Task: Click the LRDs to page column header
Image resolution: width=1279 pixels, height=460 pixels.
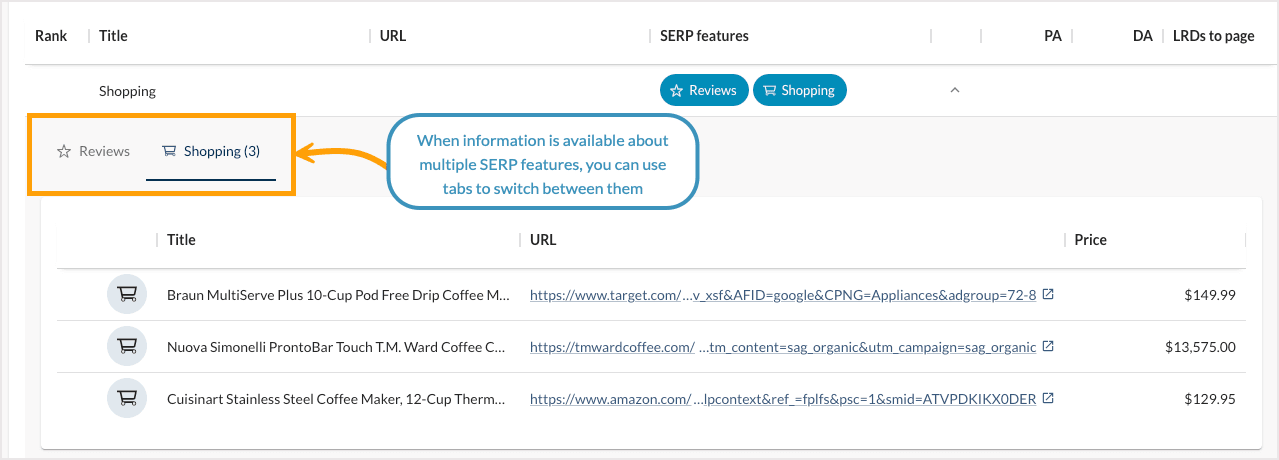Action: [x=1213, y=36]
